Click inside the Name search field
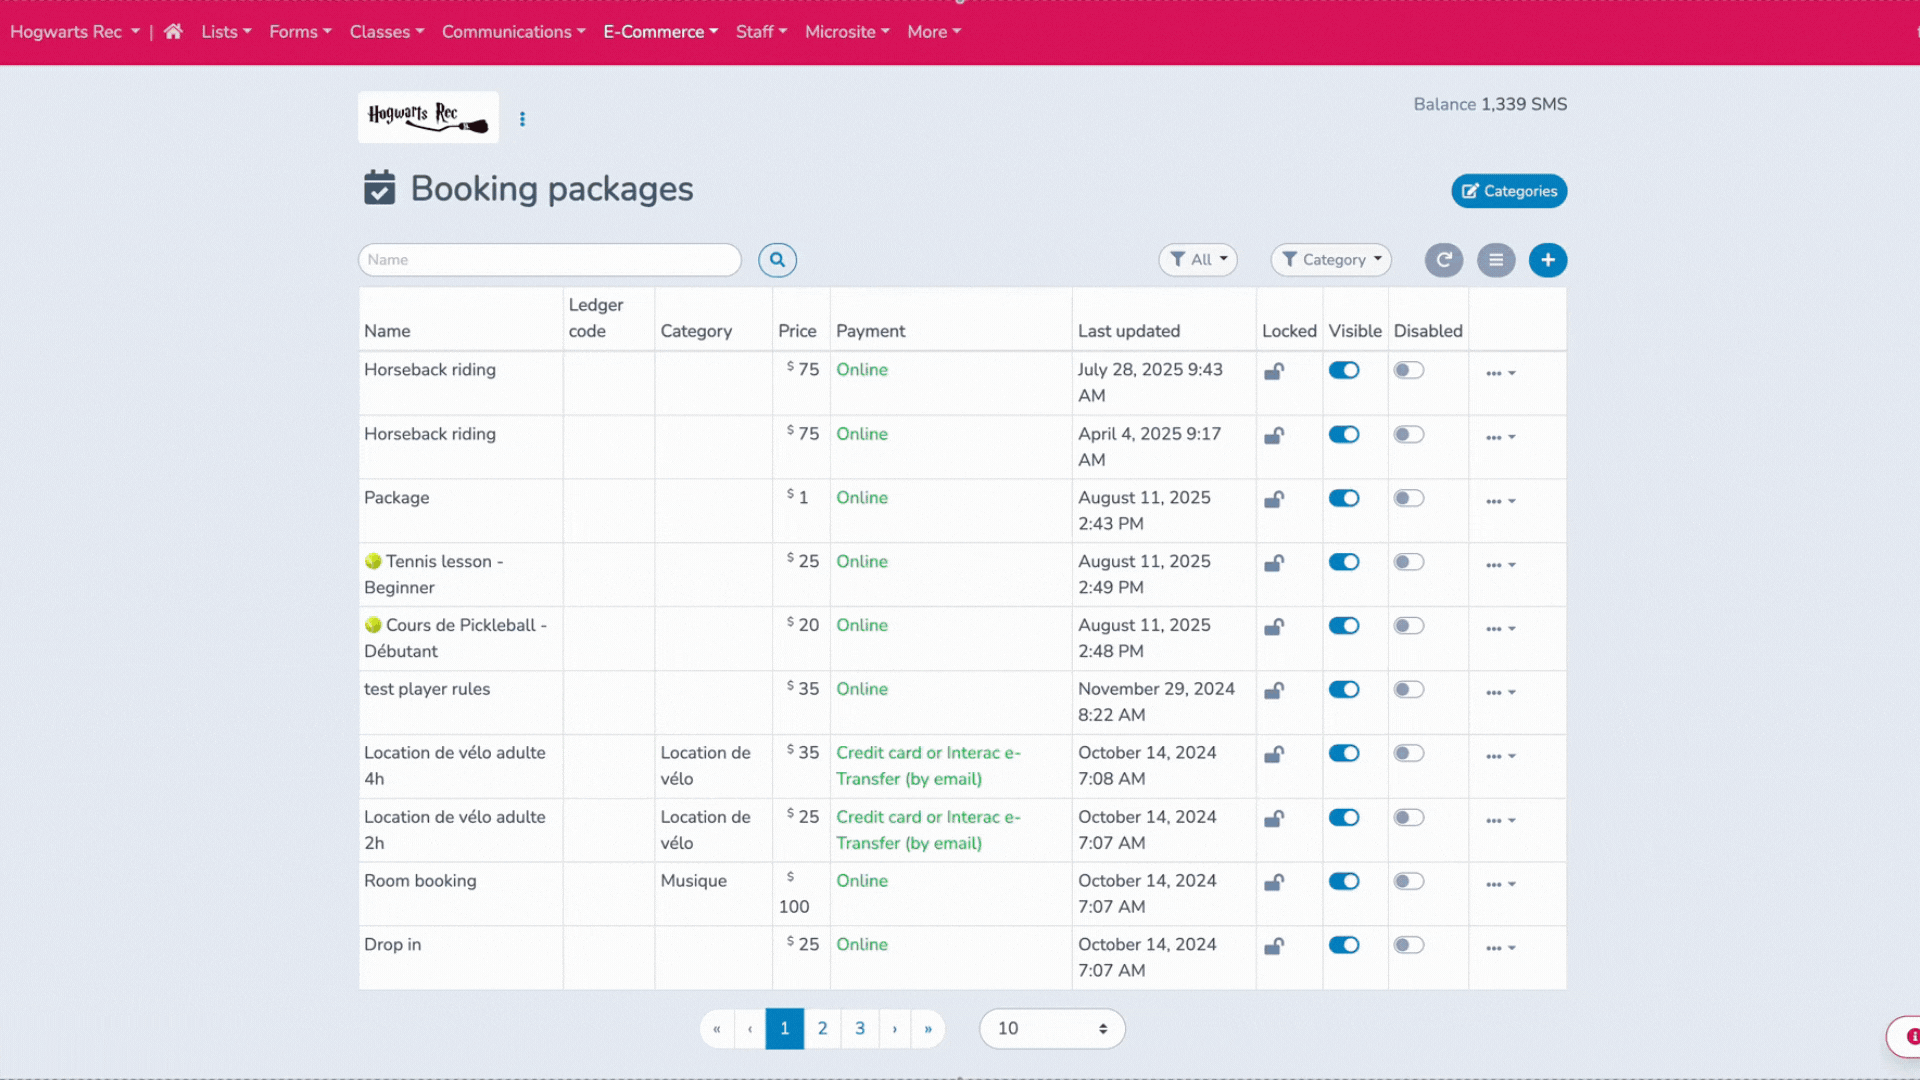 pos(549,259)
